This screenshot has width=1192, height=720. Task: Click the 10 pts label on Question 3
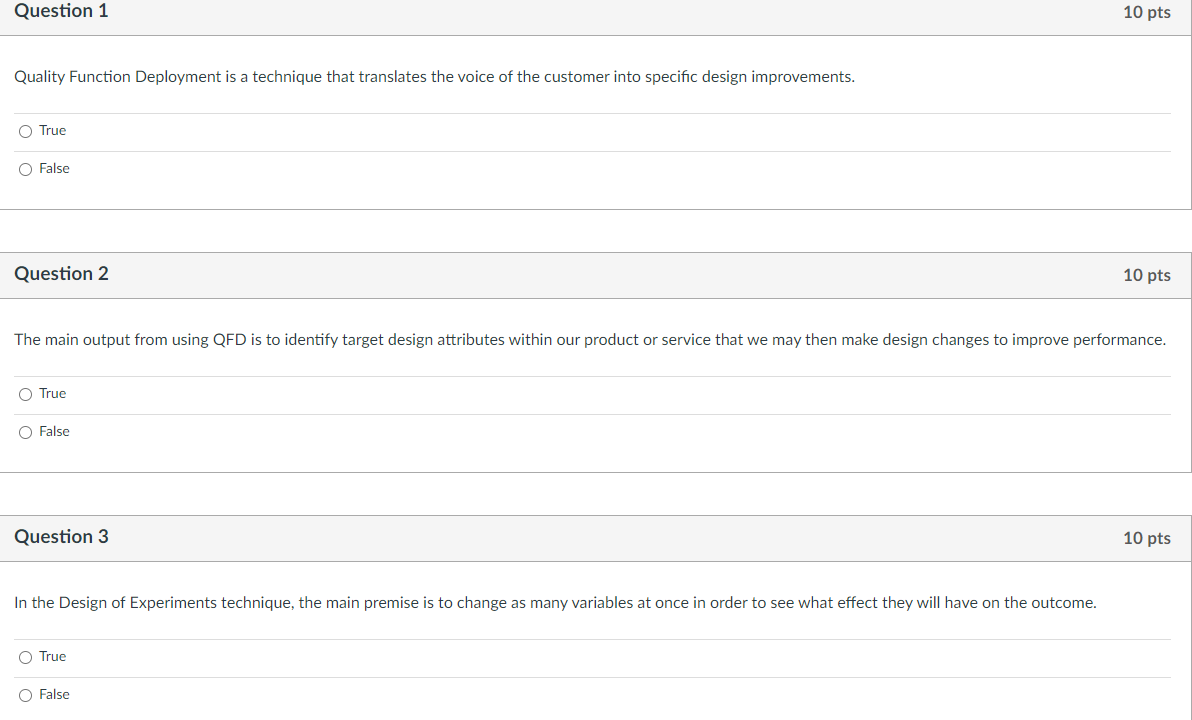coord(1147,538)
